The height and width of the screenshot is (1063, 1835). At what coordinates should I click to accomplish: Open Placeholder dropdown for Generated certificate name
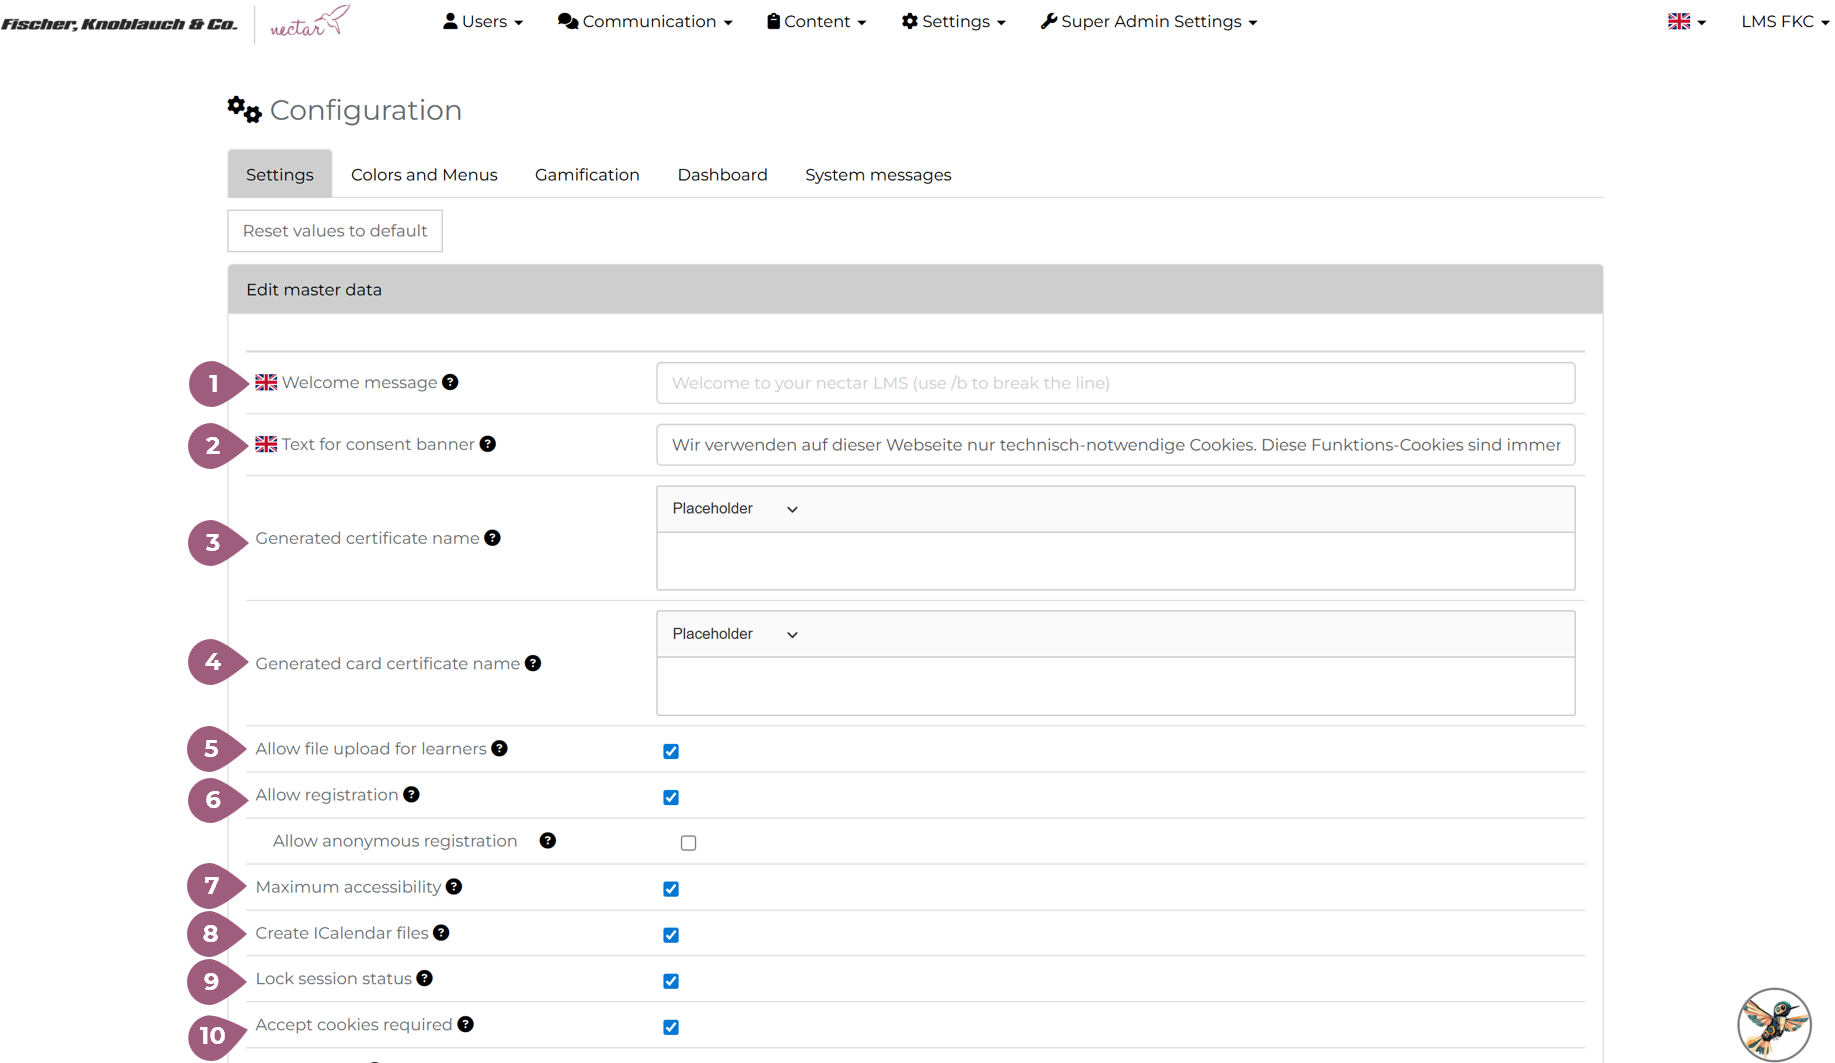pyautogui.click(x=734, y=509)
